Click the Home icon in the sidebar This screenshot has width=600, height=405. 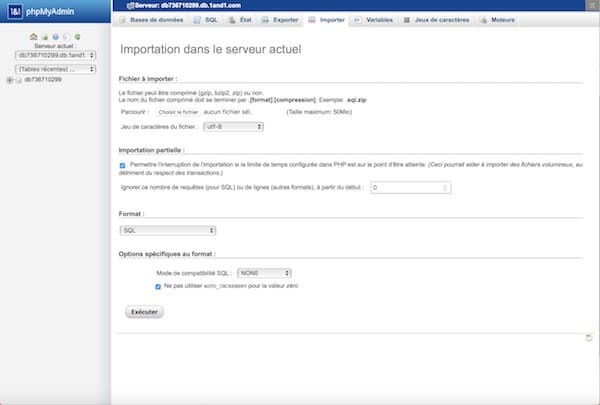(x=33, y=37)
